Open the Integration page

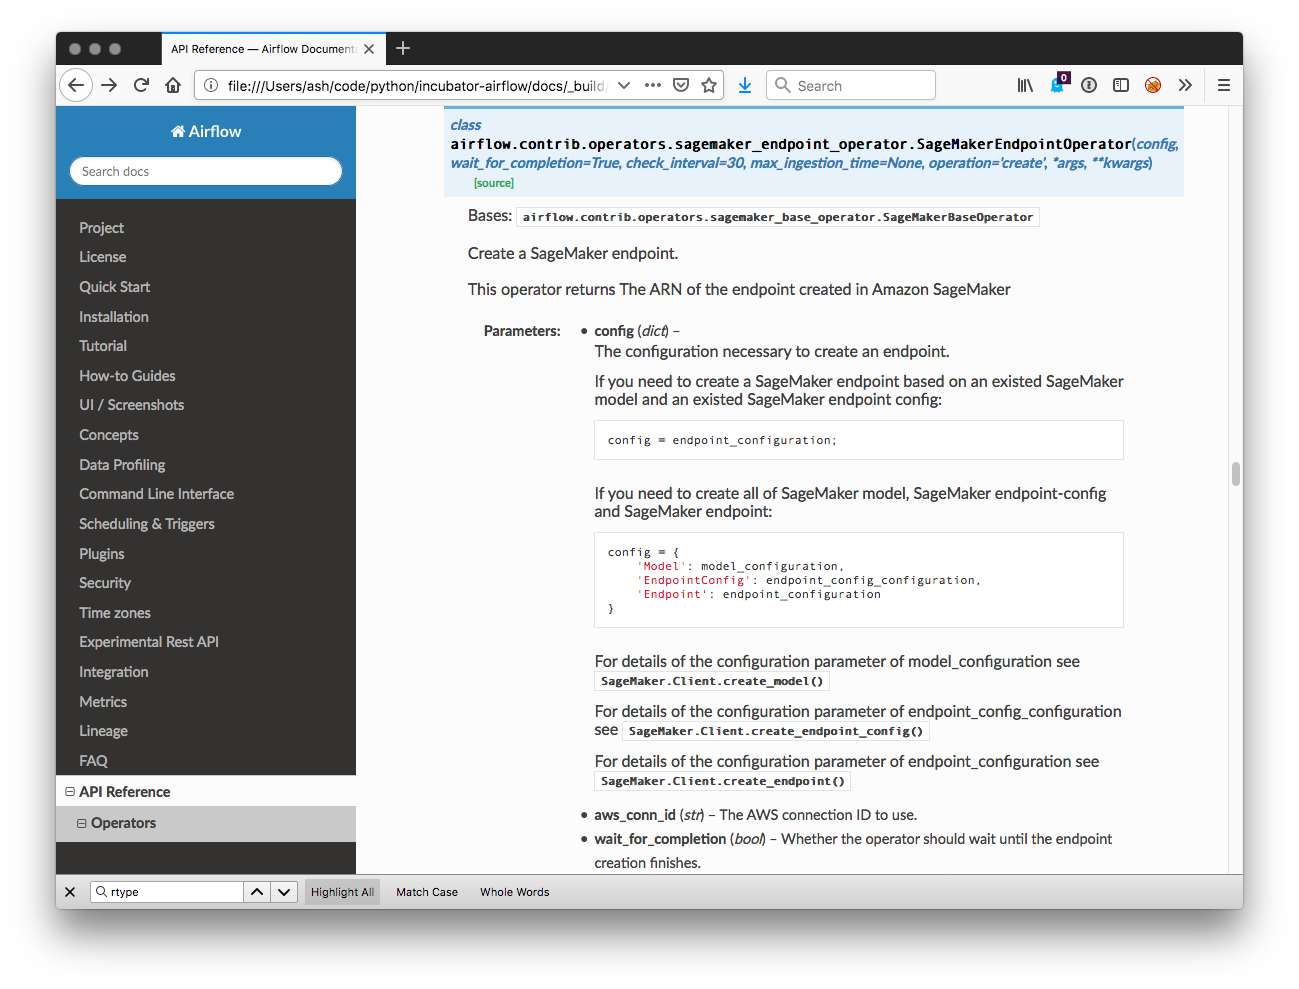click(x=114, y=672)
